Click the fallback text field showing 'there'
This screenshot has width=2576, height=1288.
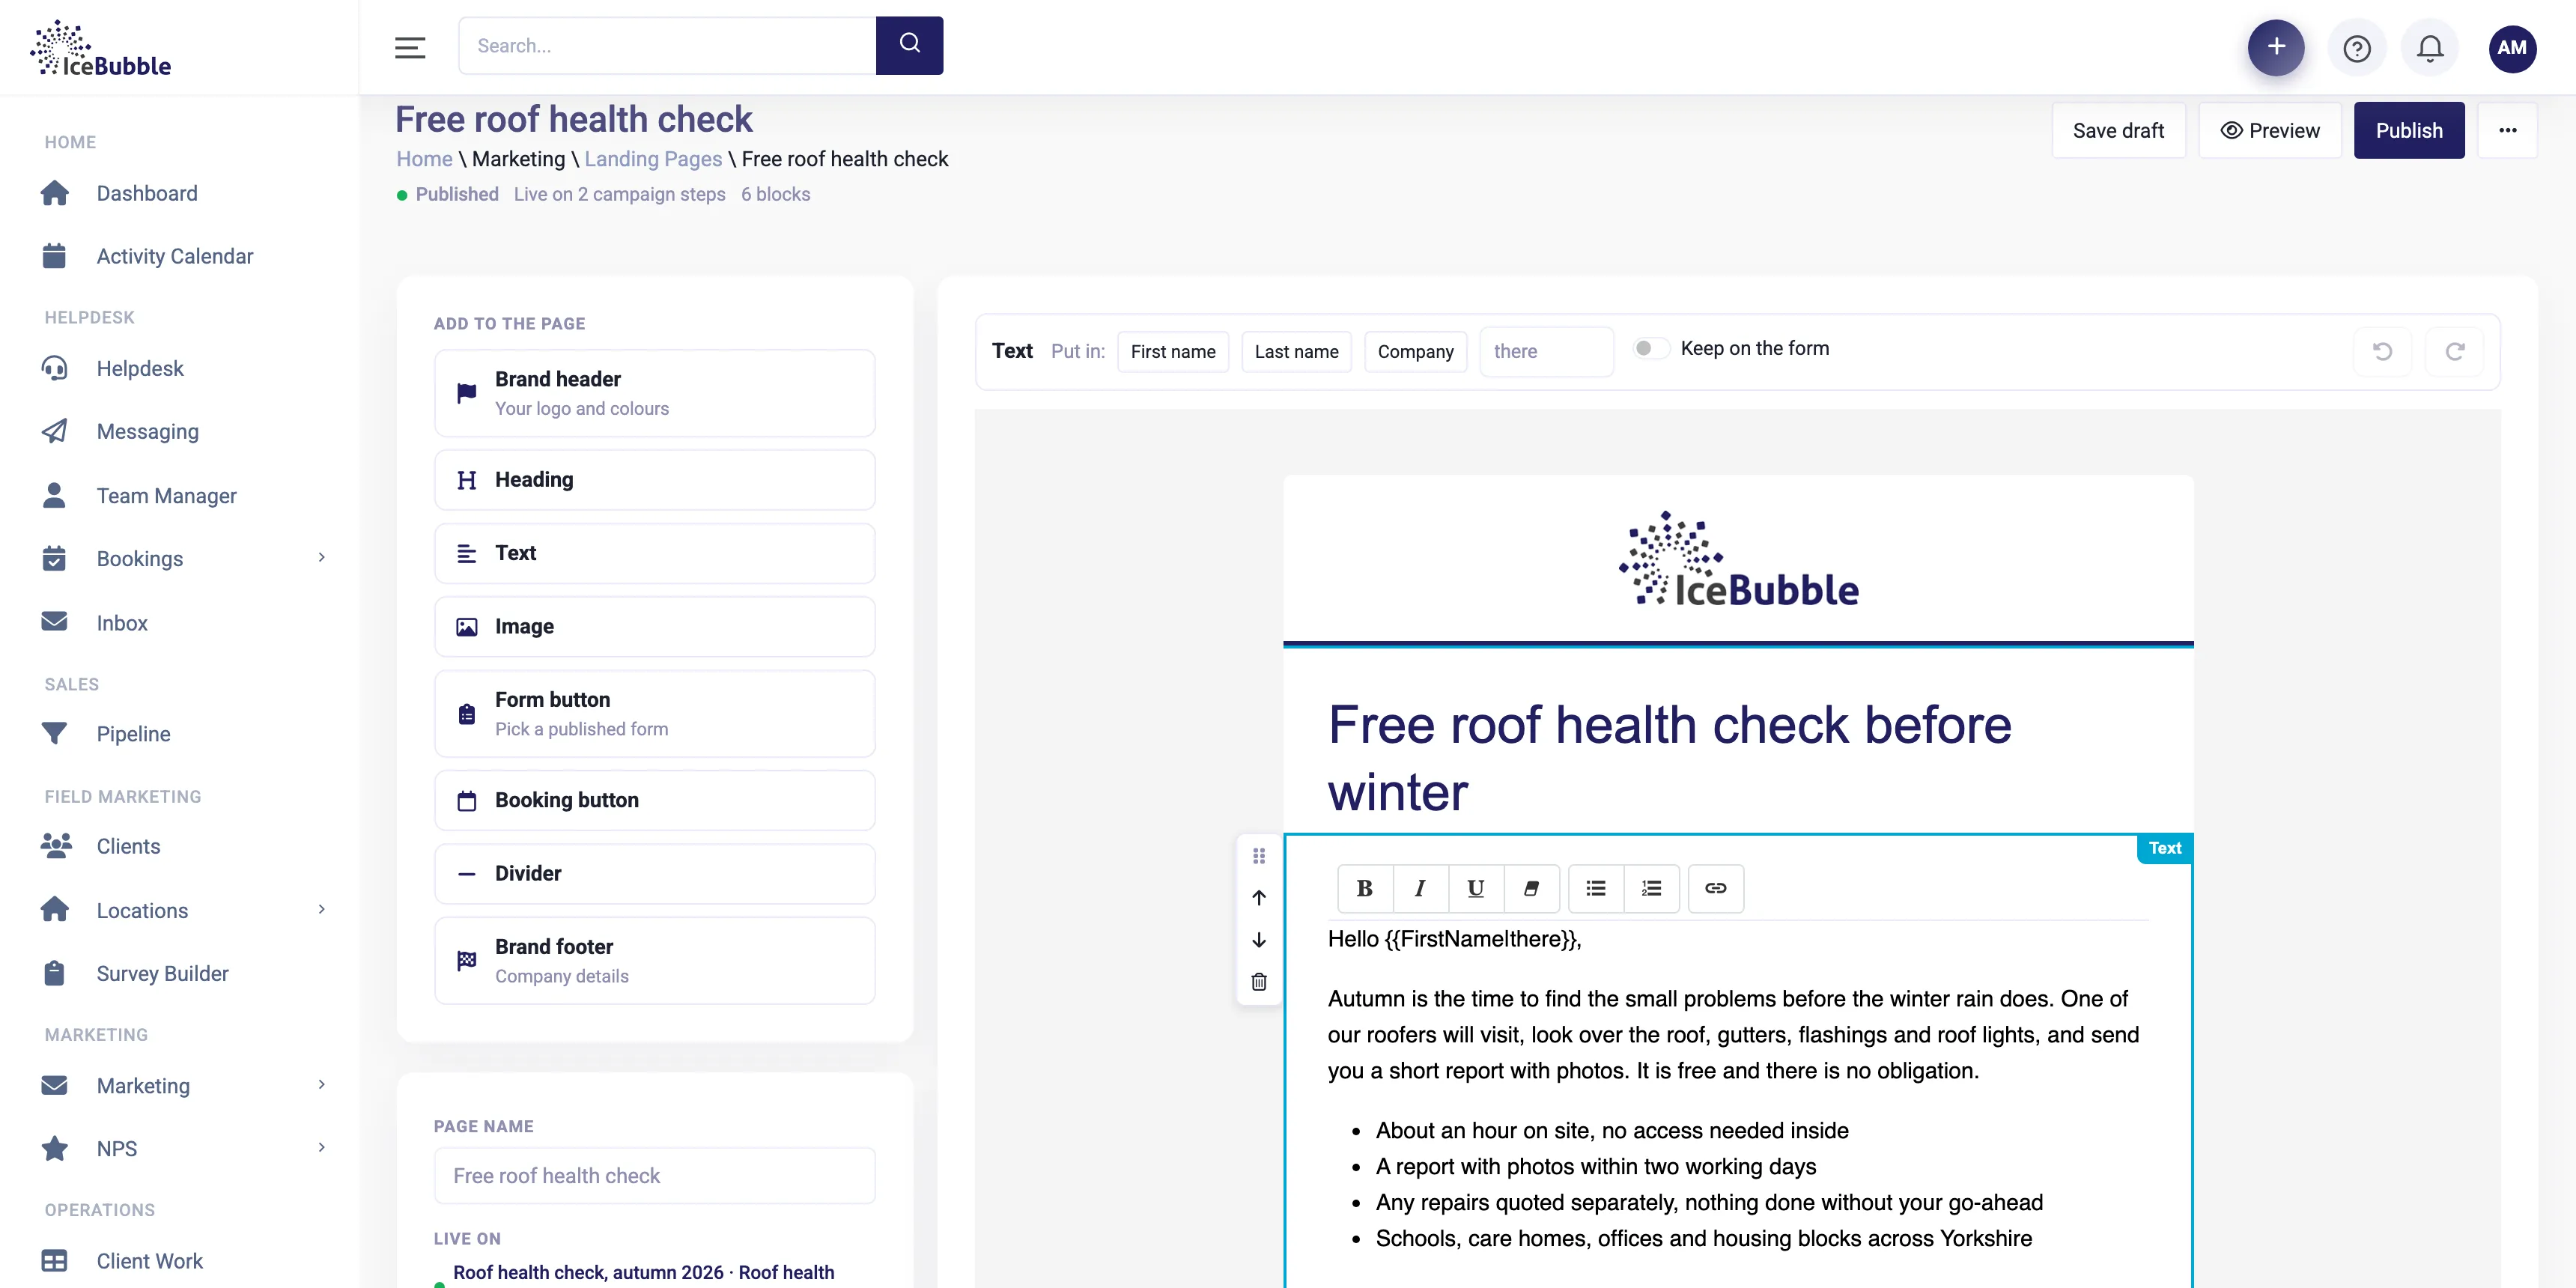coord(1546,351)
